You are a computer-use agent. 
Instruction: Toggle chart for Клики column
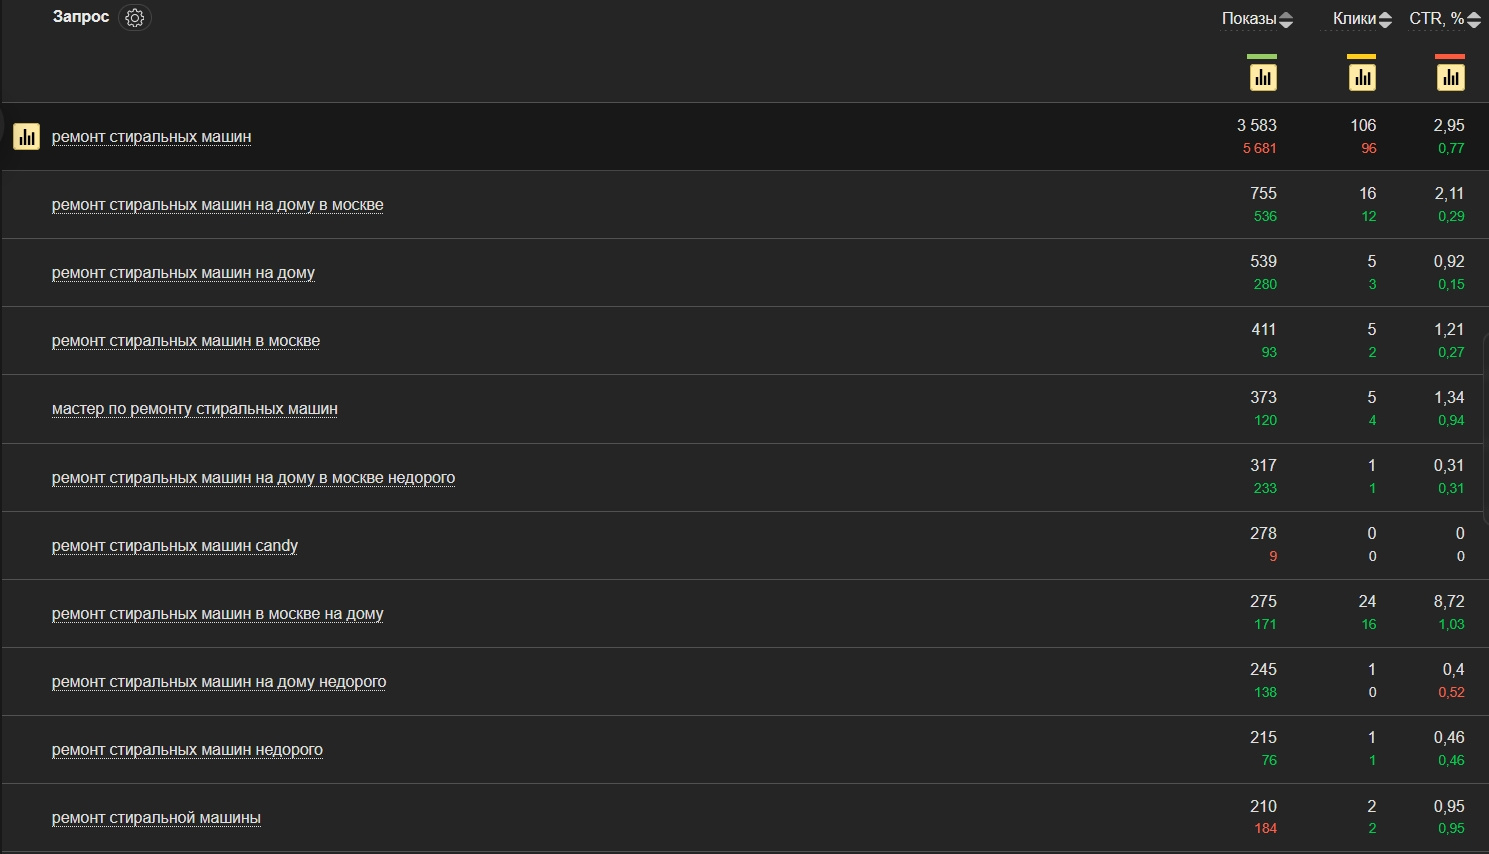tap(1361, 77)
